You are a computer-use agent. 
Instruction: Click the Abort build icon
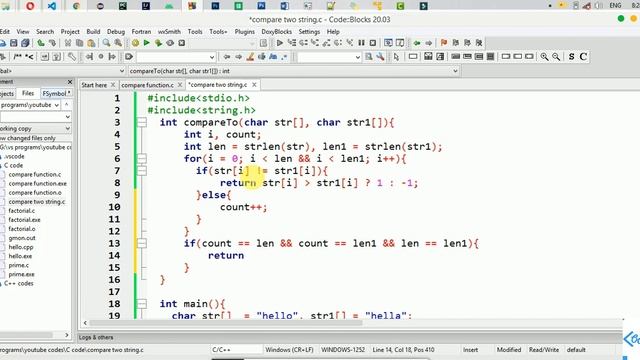tap(182, 43)
